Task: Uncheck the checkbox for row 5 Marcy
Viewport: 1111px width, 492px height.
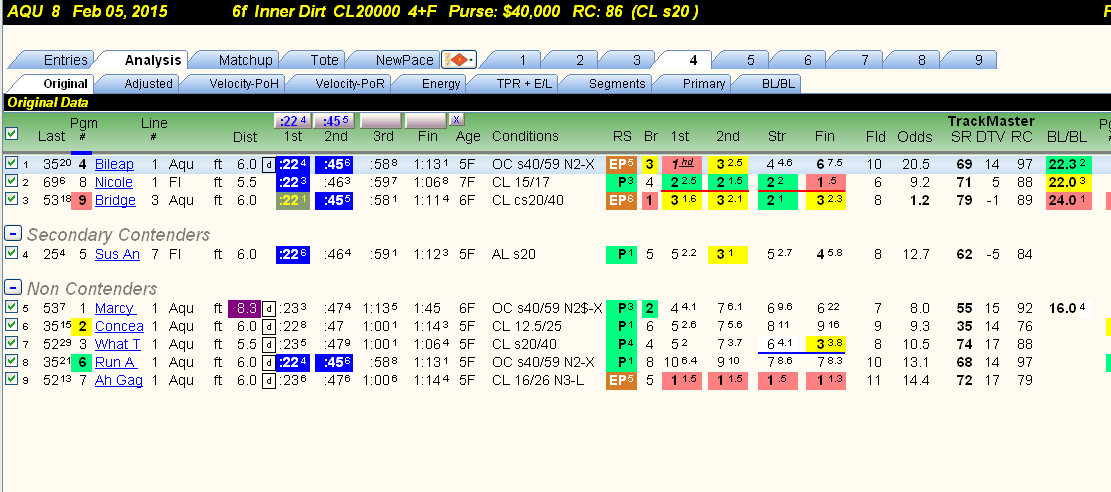Action: pyautogui.click(x=11, y=308)
